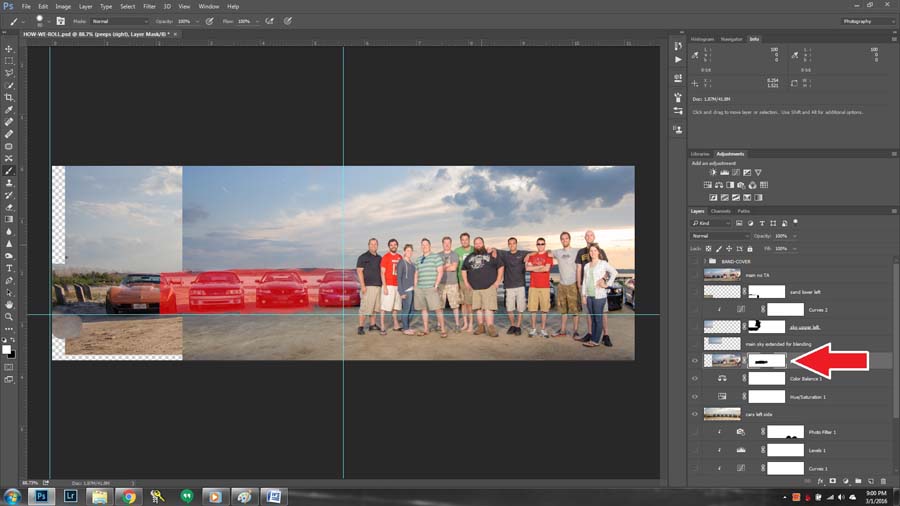Viewport: 900px width, 506px height.
Task: Delete layer with trash icon
Action: click(x=883, y=481)
